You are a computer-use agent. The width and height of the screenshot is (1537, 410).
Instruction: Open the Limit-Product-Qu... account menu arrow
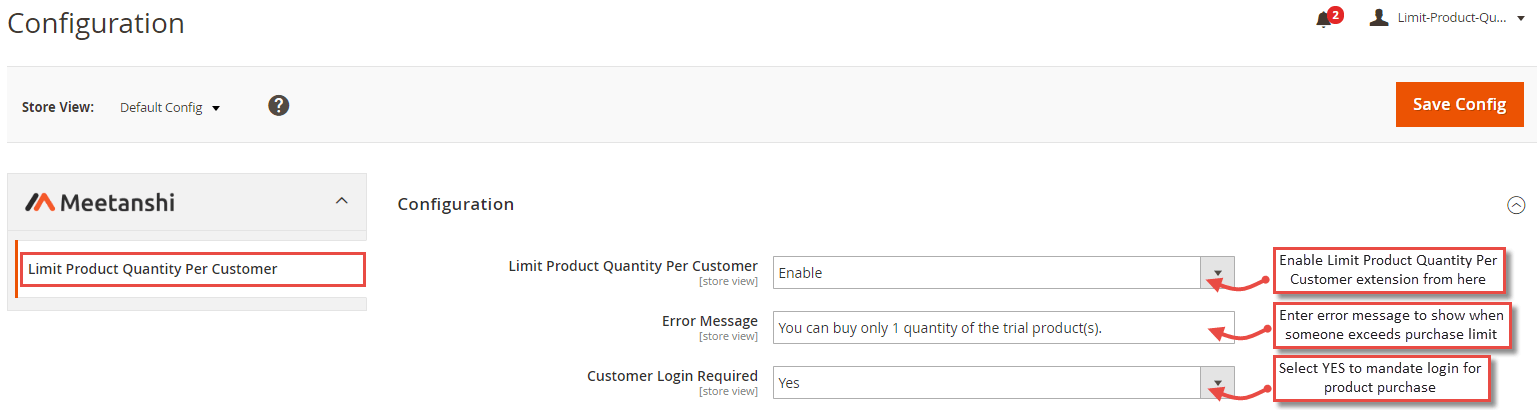[1520, 18]
